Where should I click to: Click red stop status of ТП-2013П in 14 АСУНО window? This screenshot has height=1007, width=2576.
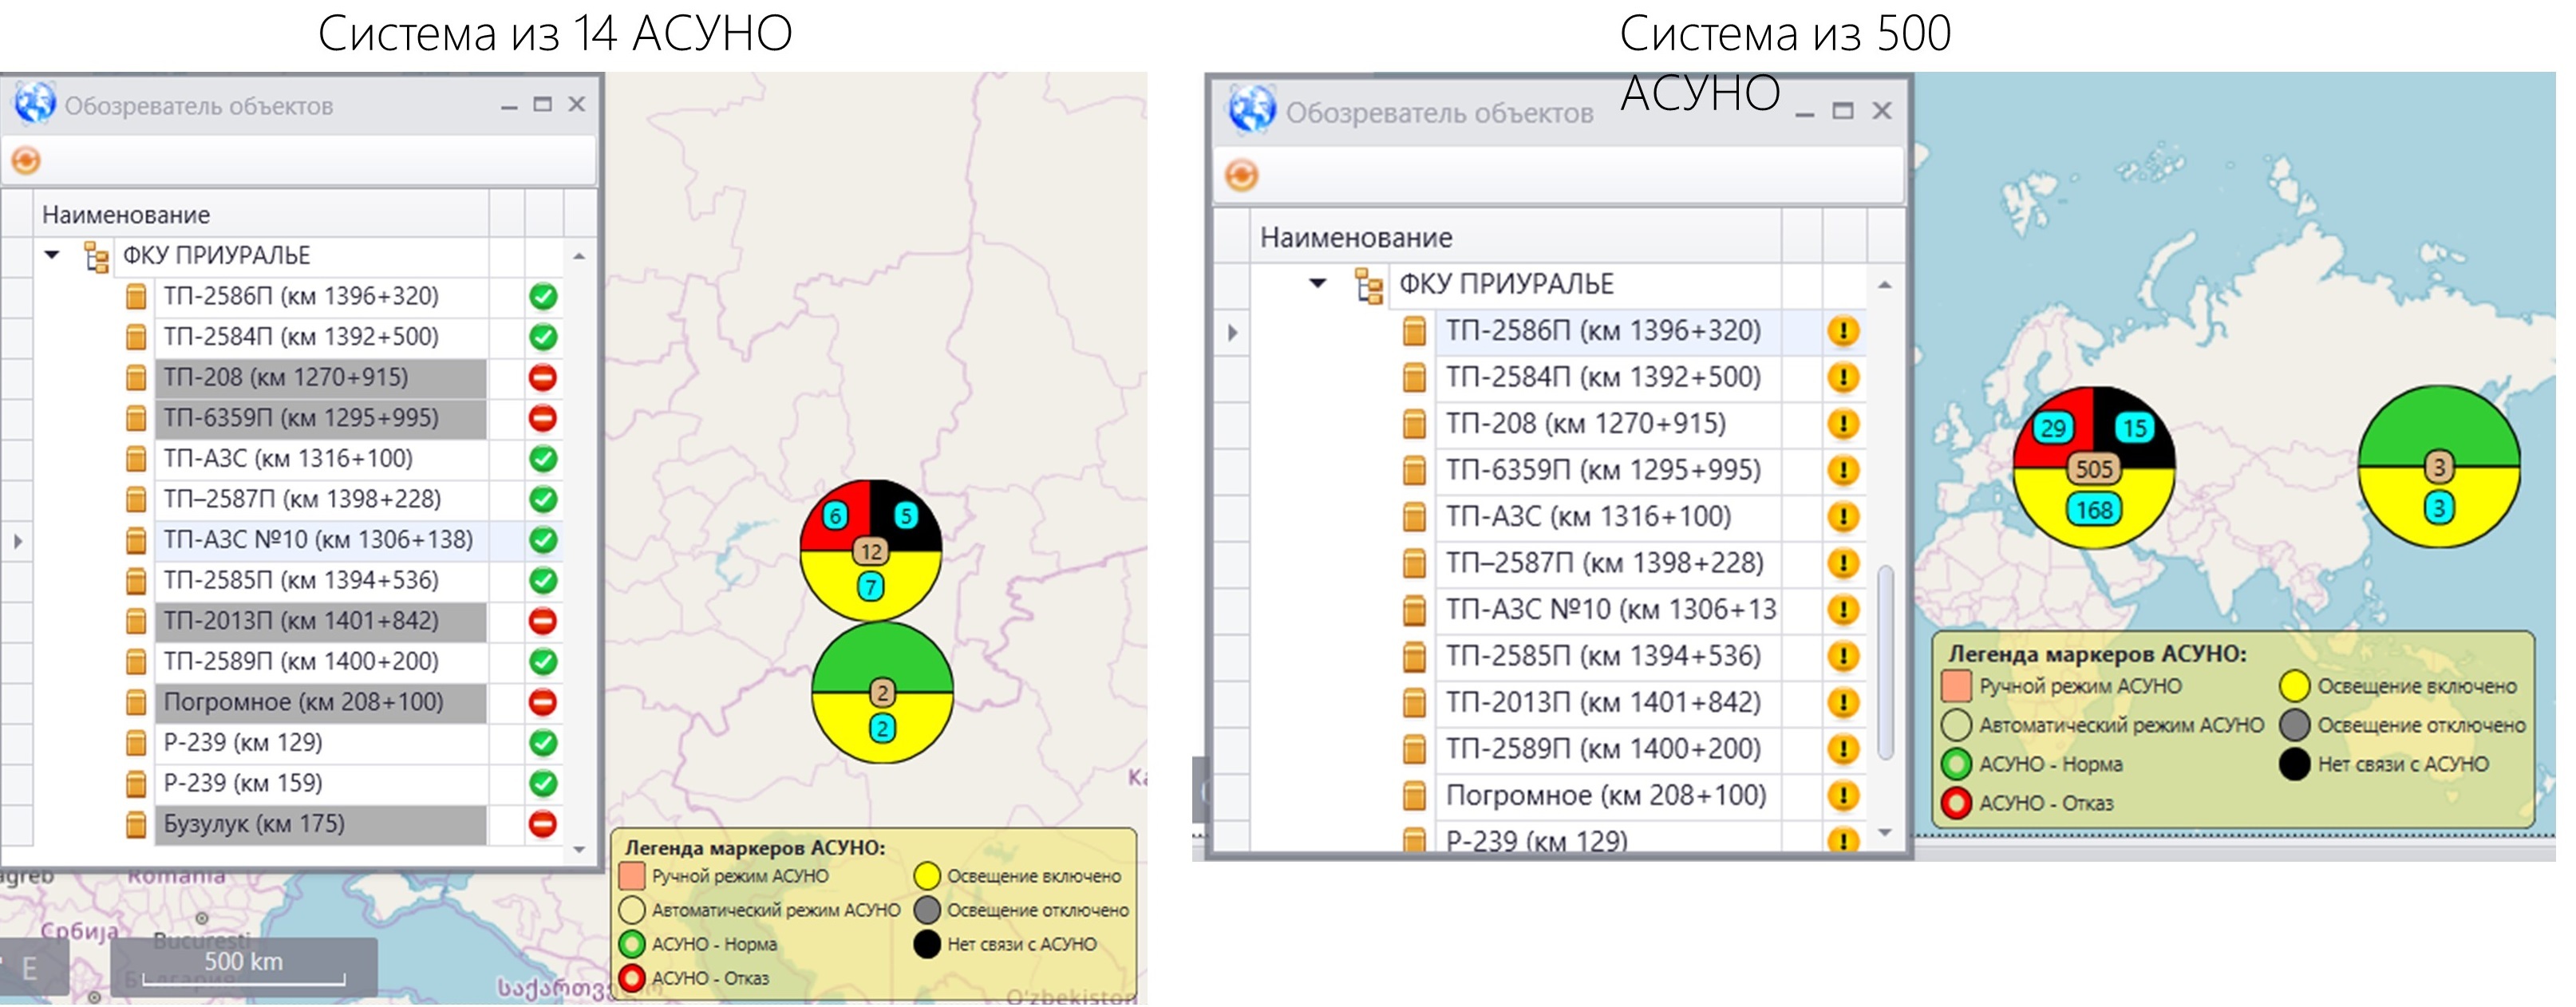coord(543,621)
